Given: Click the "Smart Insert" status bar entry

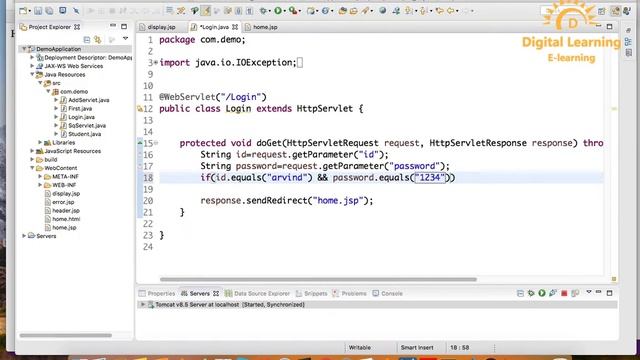Looking at the screenshot, I should click(x=417, y=348).
